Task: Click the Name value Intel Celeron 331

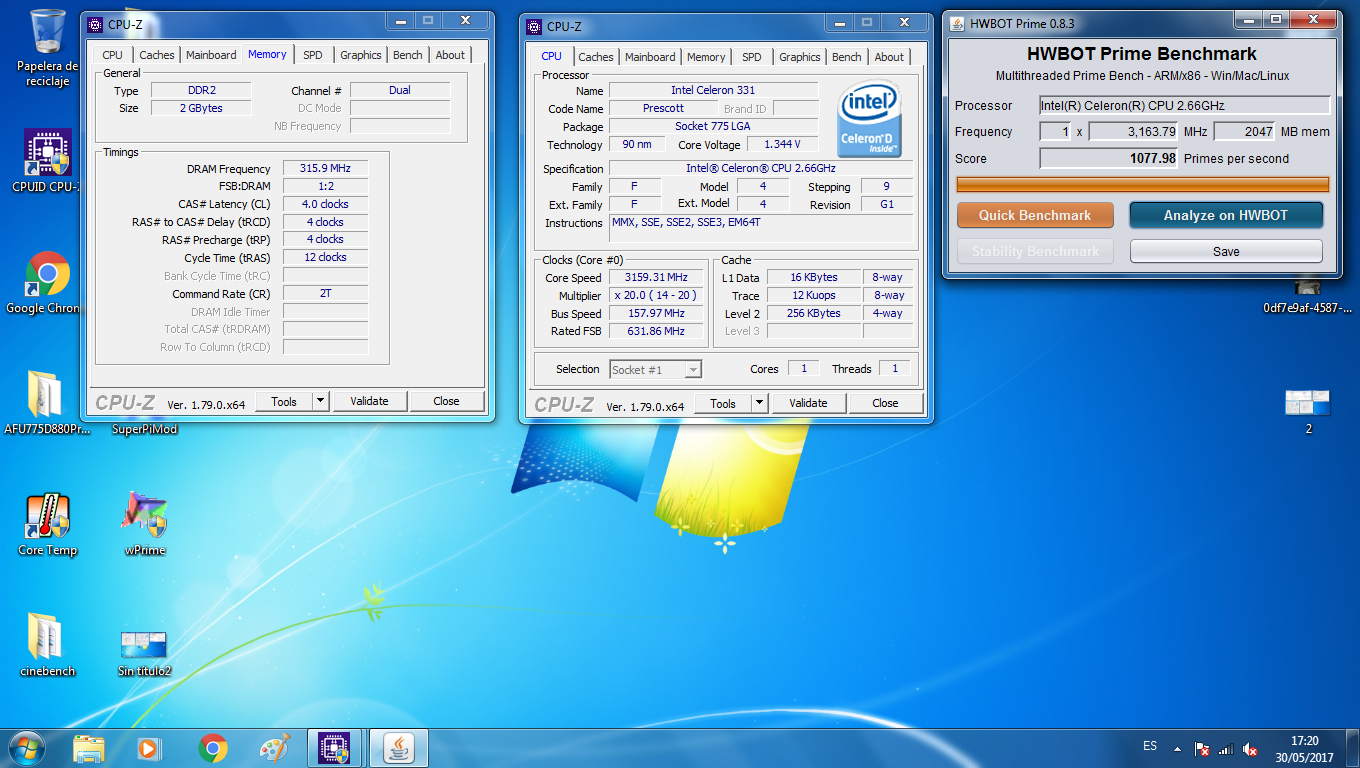Action: click(x=714, y=90)
